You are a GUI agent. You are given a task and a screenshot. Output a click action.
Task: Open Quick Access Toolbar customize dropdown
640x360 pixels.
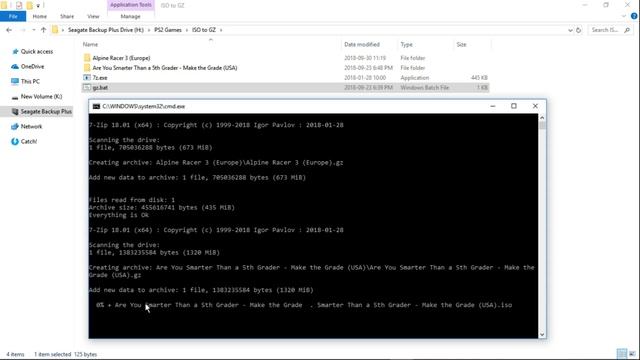(x=38, y=6)
